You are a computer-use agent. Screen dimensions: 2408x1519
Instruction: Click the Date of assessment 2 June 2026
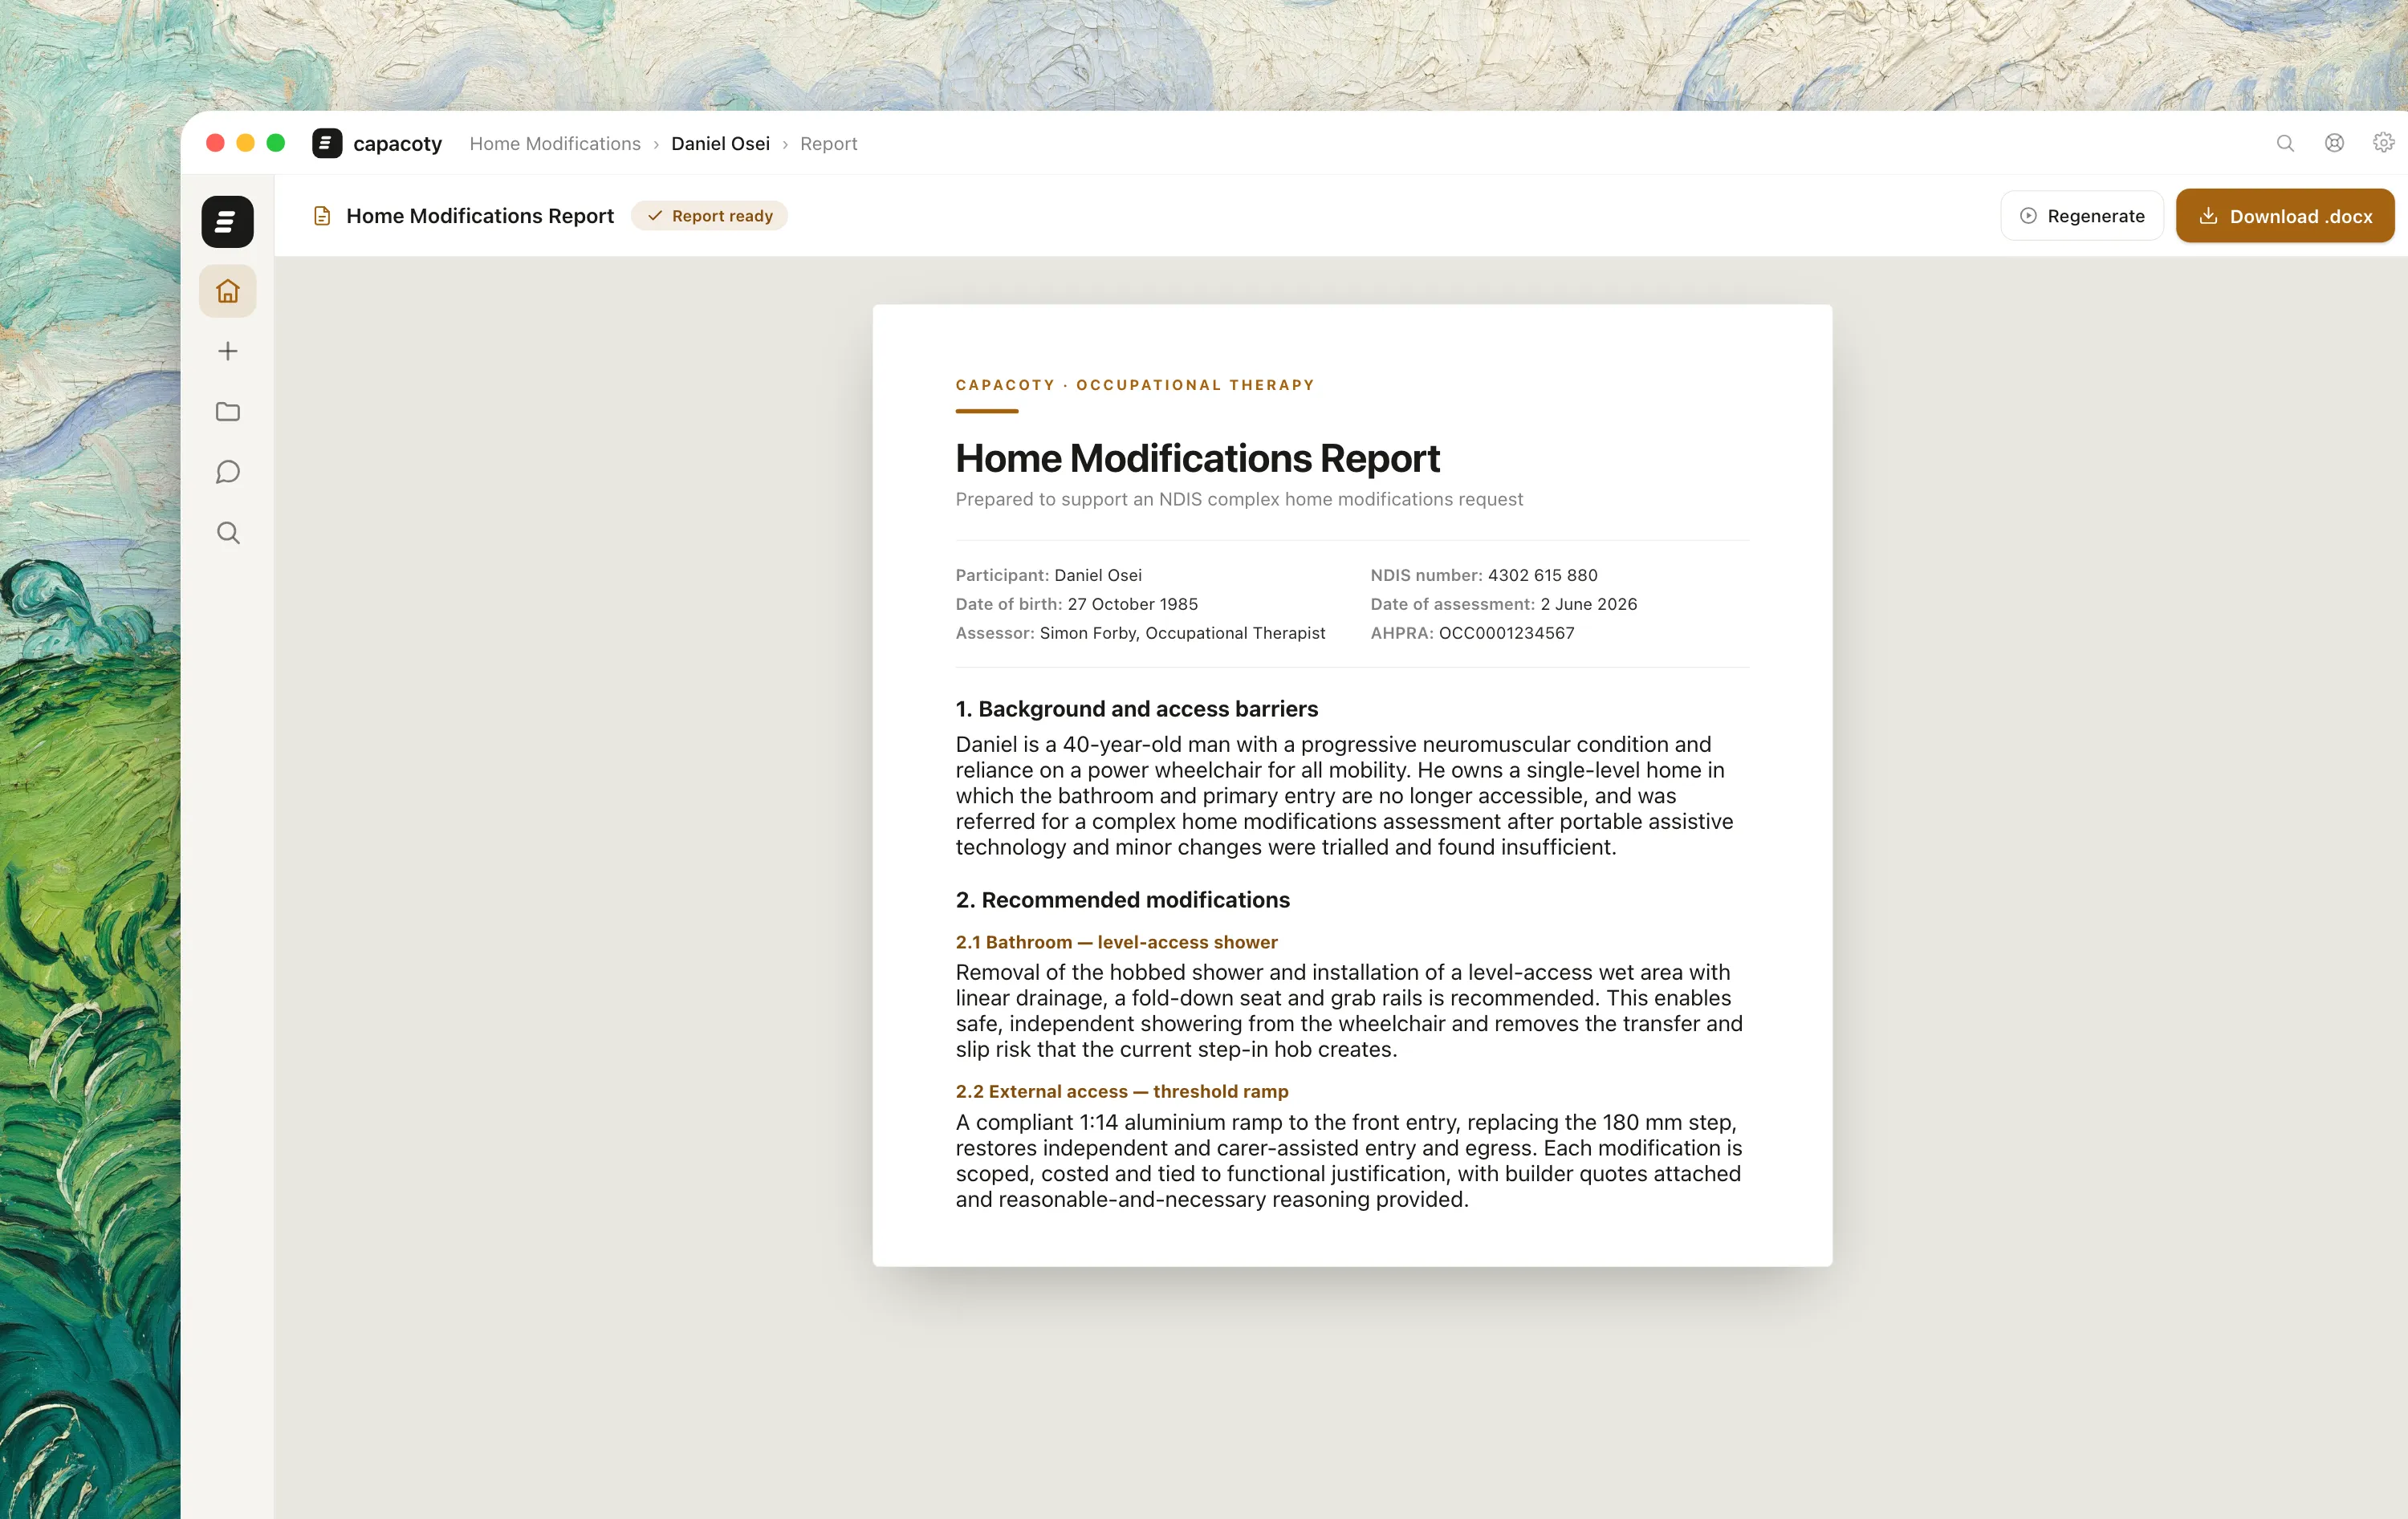pos(1503,604)
